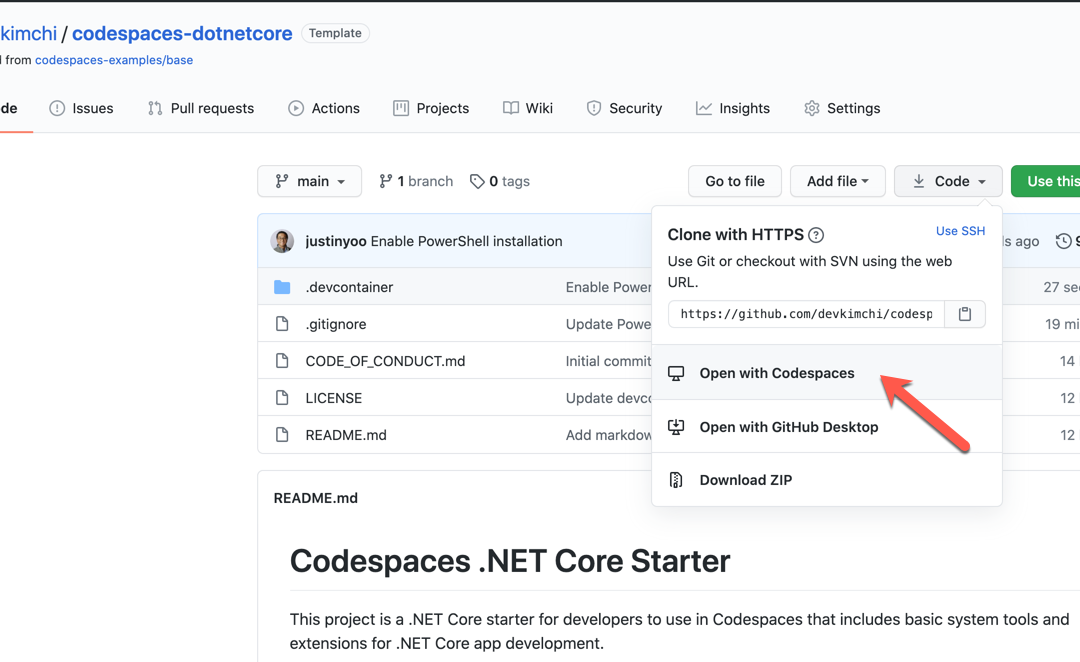View the 1 branch link
The image size is (1080, 662).
click(416, 181)
